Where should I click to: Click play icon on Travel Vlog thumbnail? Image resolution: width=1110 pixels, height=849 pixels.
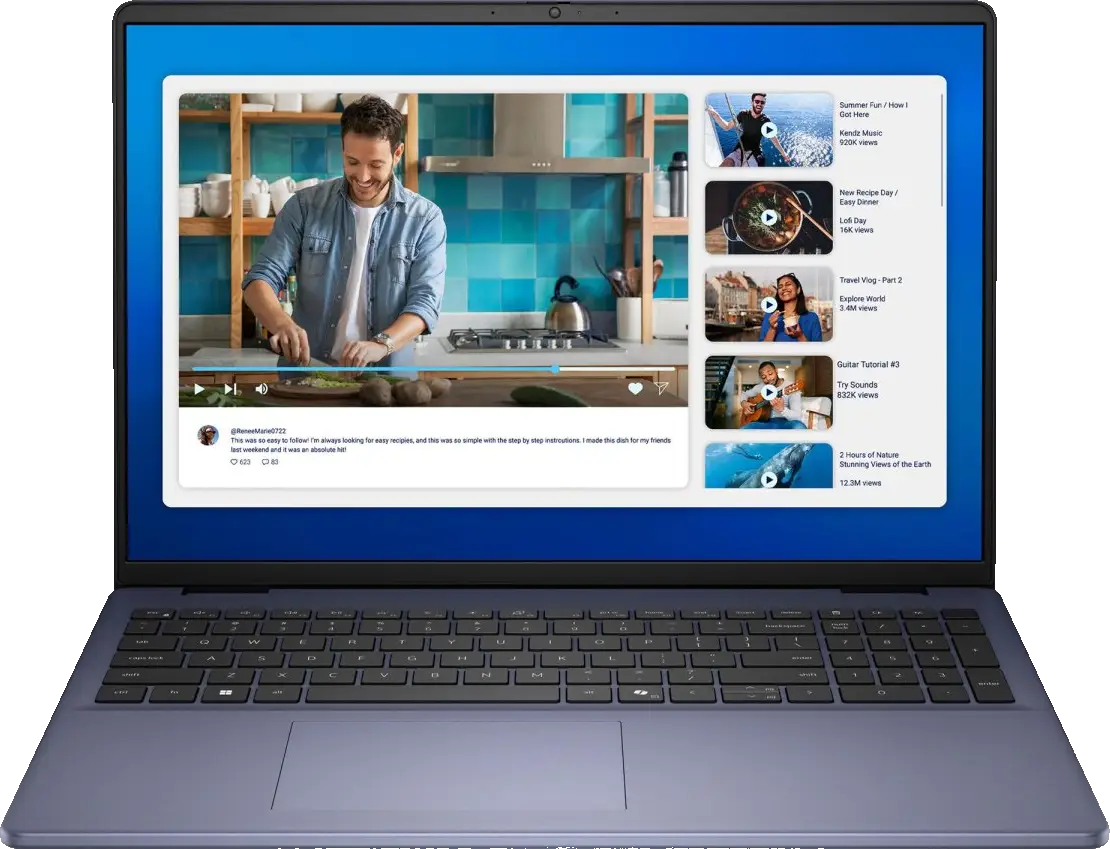768,304
